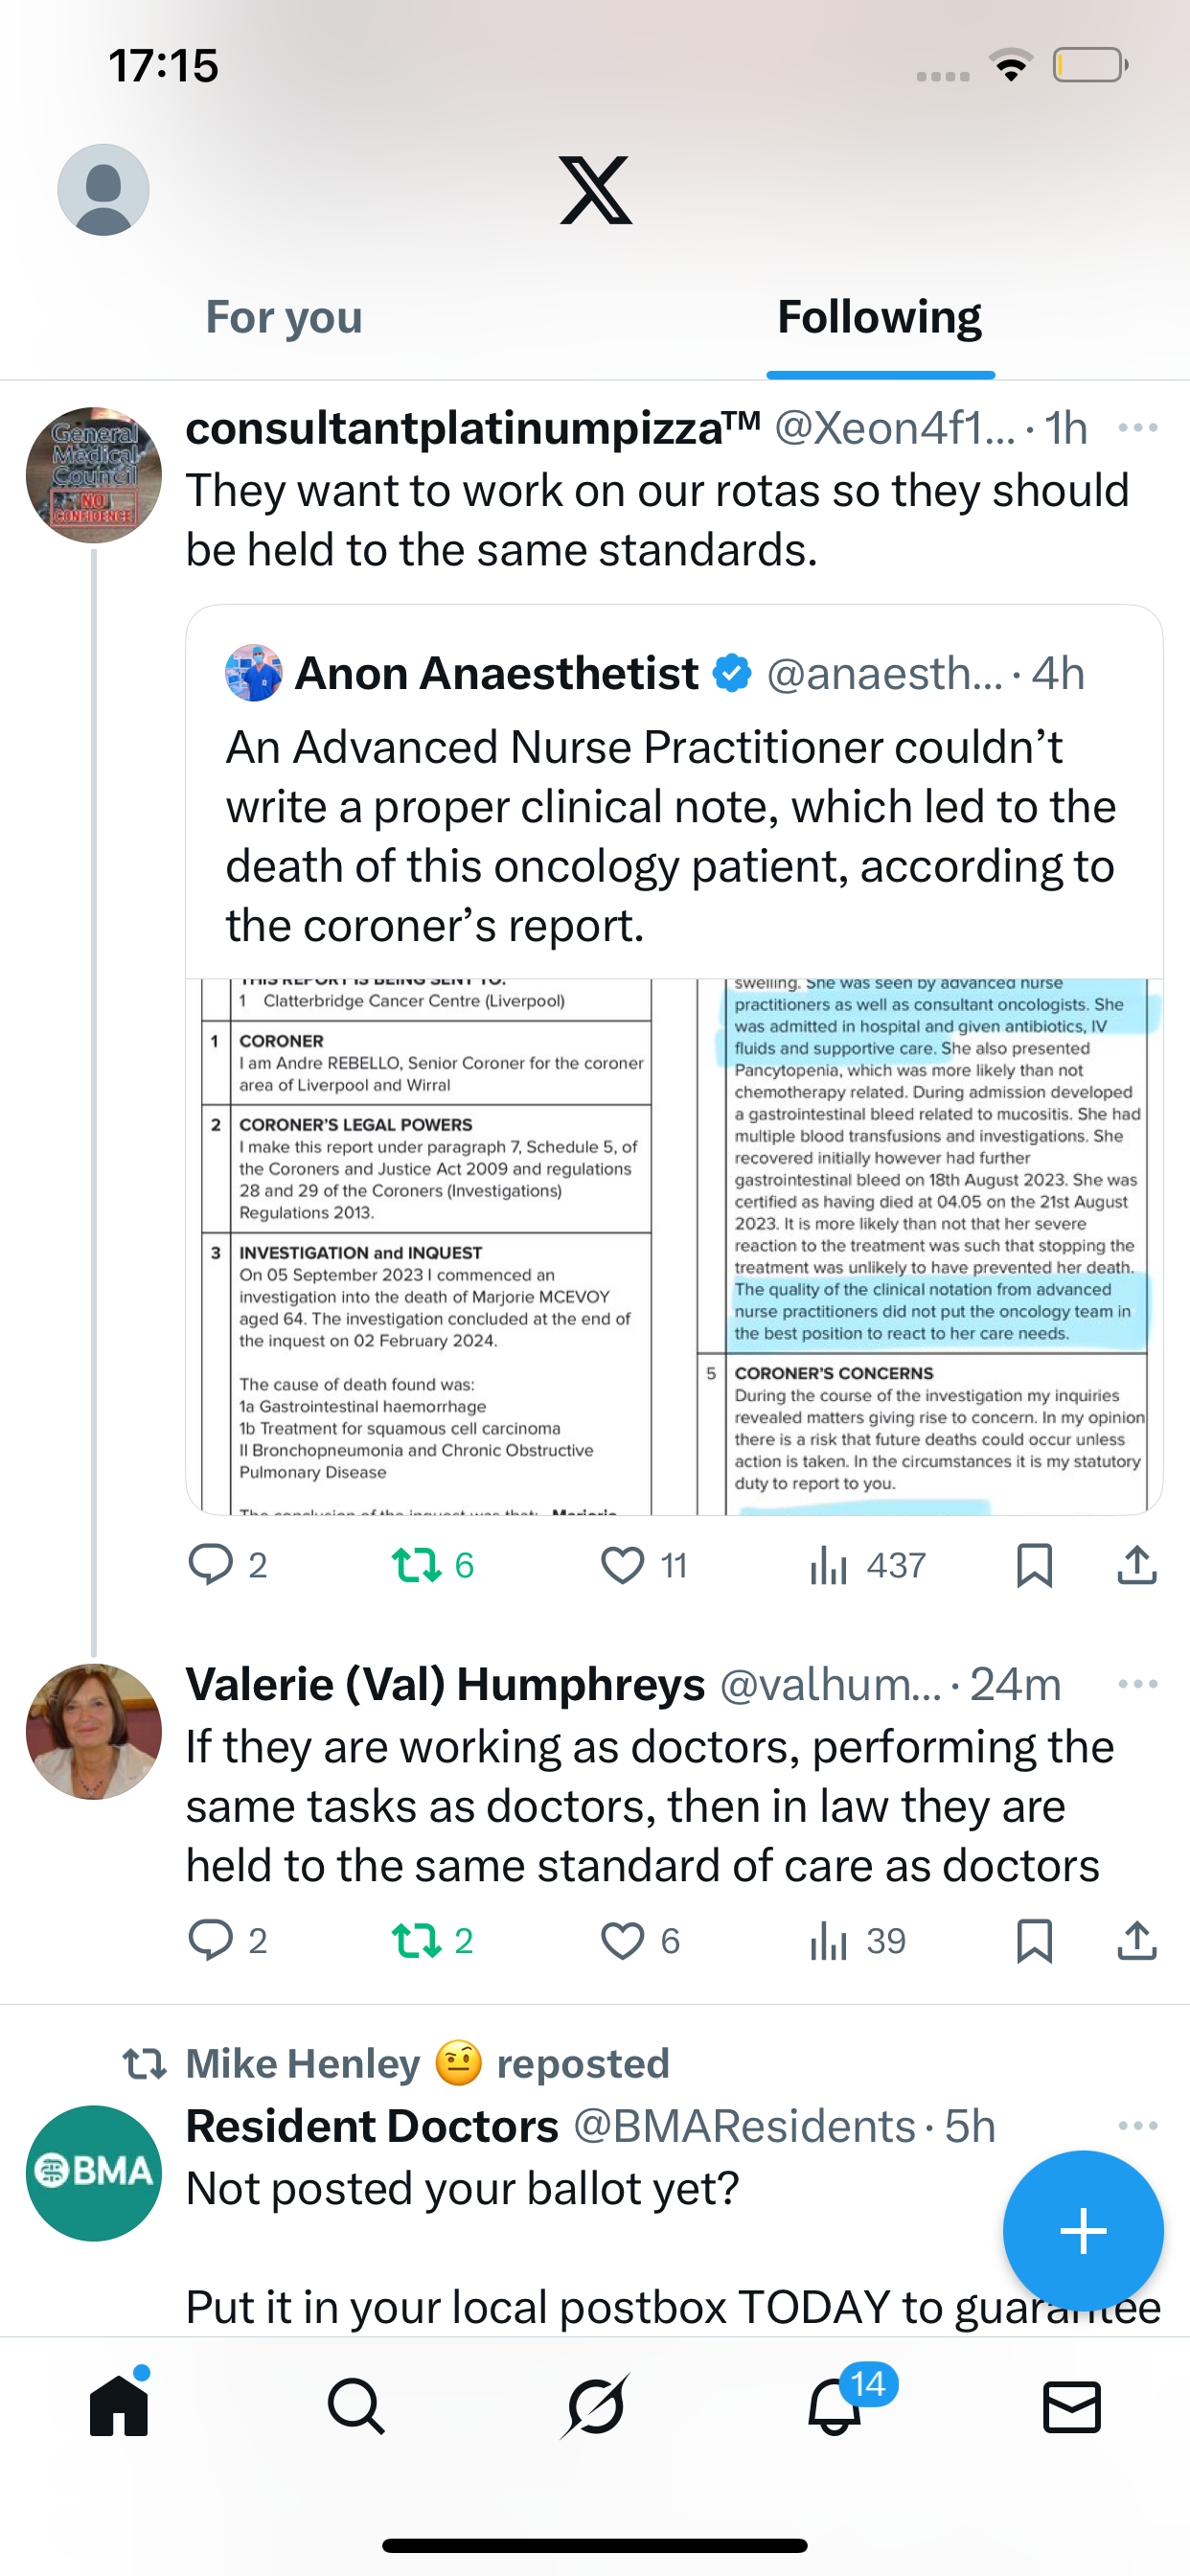Share the Valerie Humphreys post

[1137, 1941]
